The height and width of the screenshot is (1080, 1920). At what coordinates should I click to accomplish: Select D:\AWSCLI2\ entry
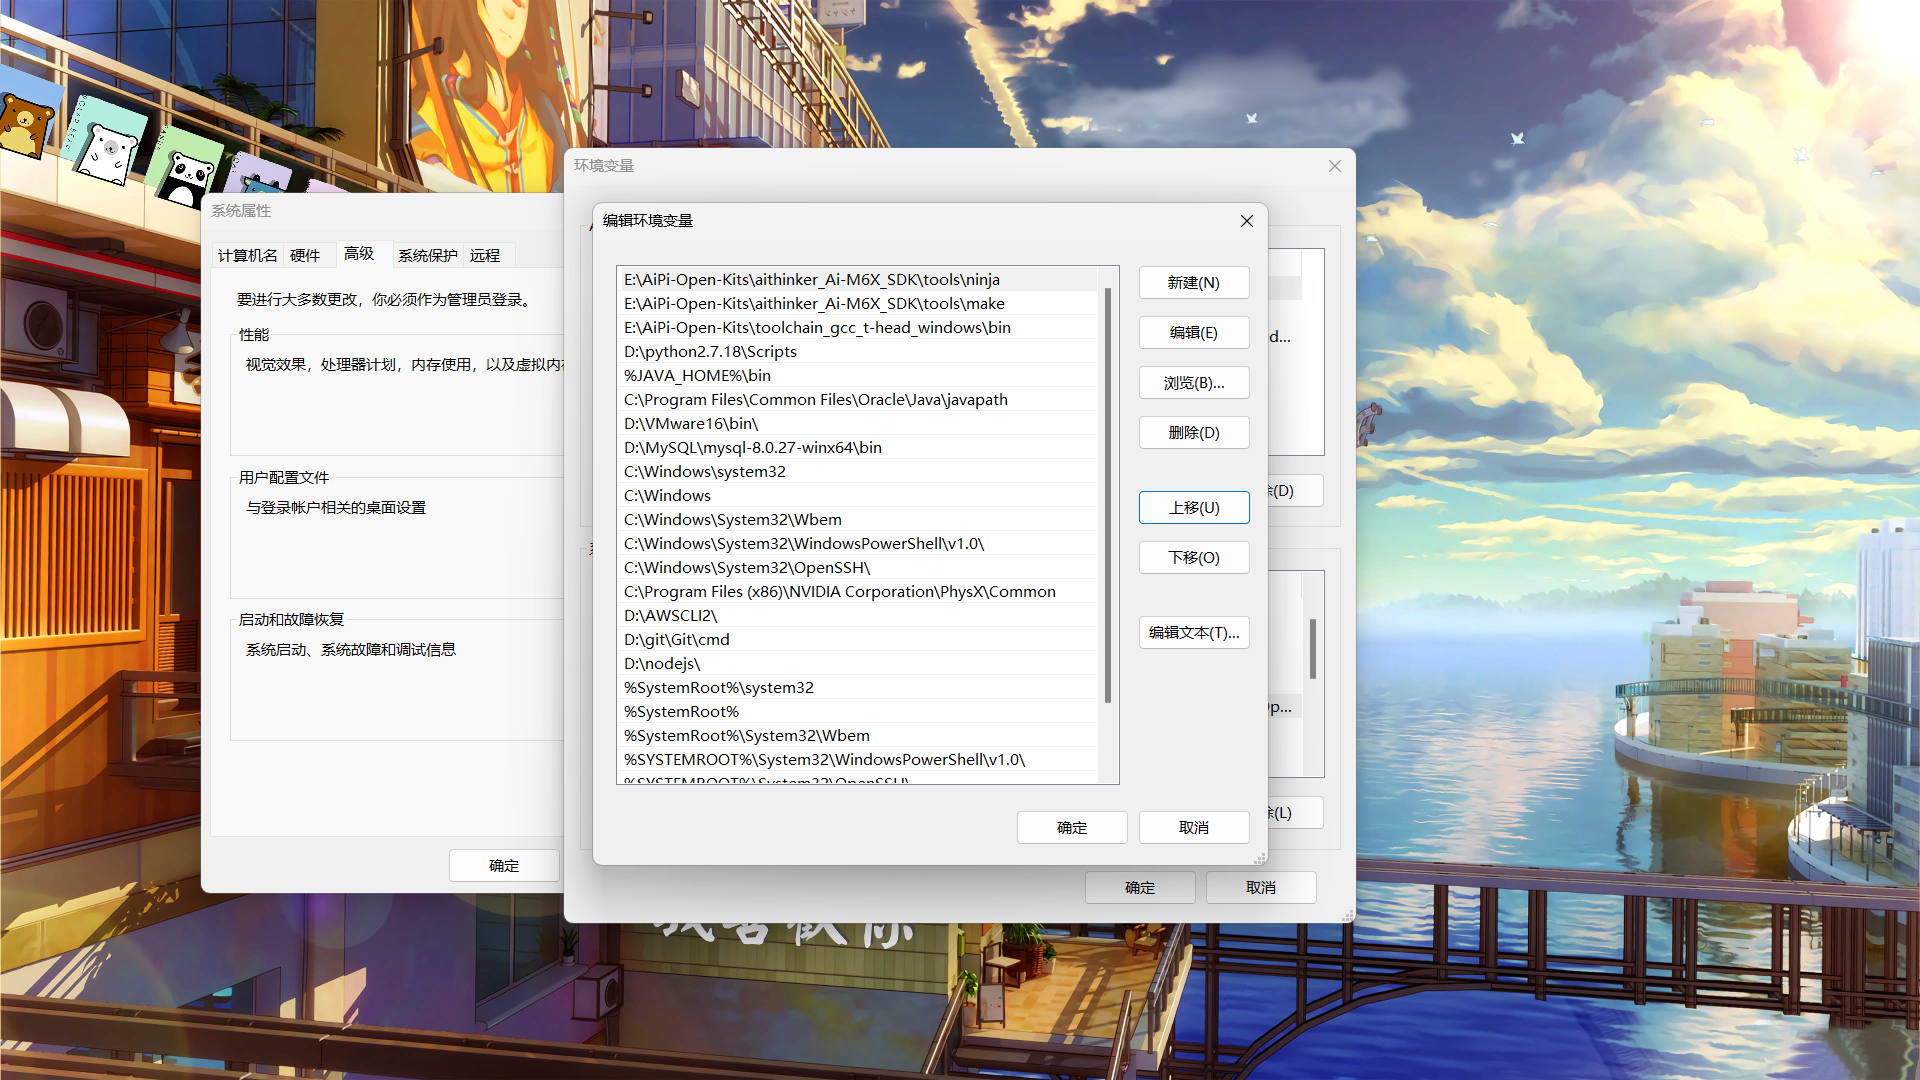858,616
